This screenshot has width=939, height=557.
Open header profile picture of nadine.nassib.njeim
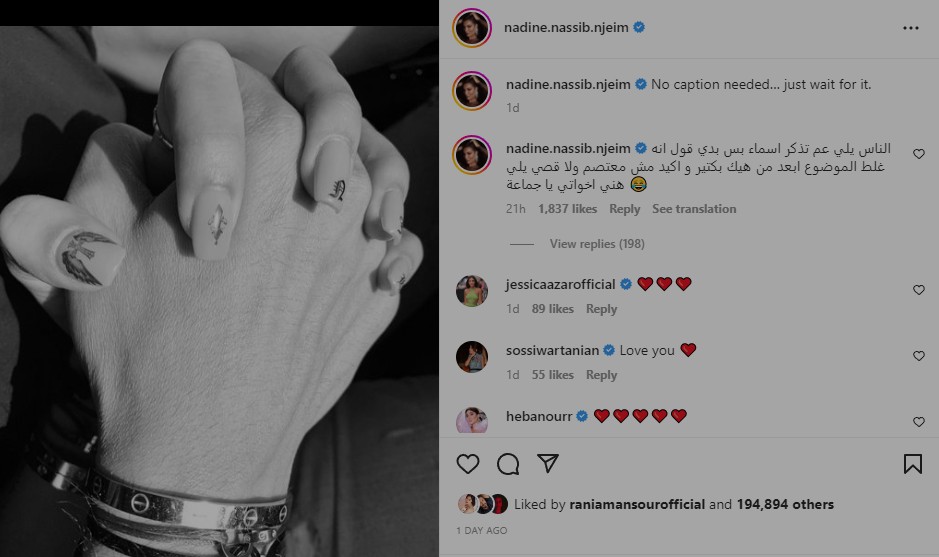472,28
